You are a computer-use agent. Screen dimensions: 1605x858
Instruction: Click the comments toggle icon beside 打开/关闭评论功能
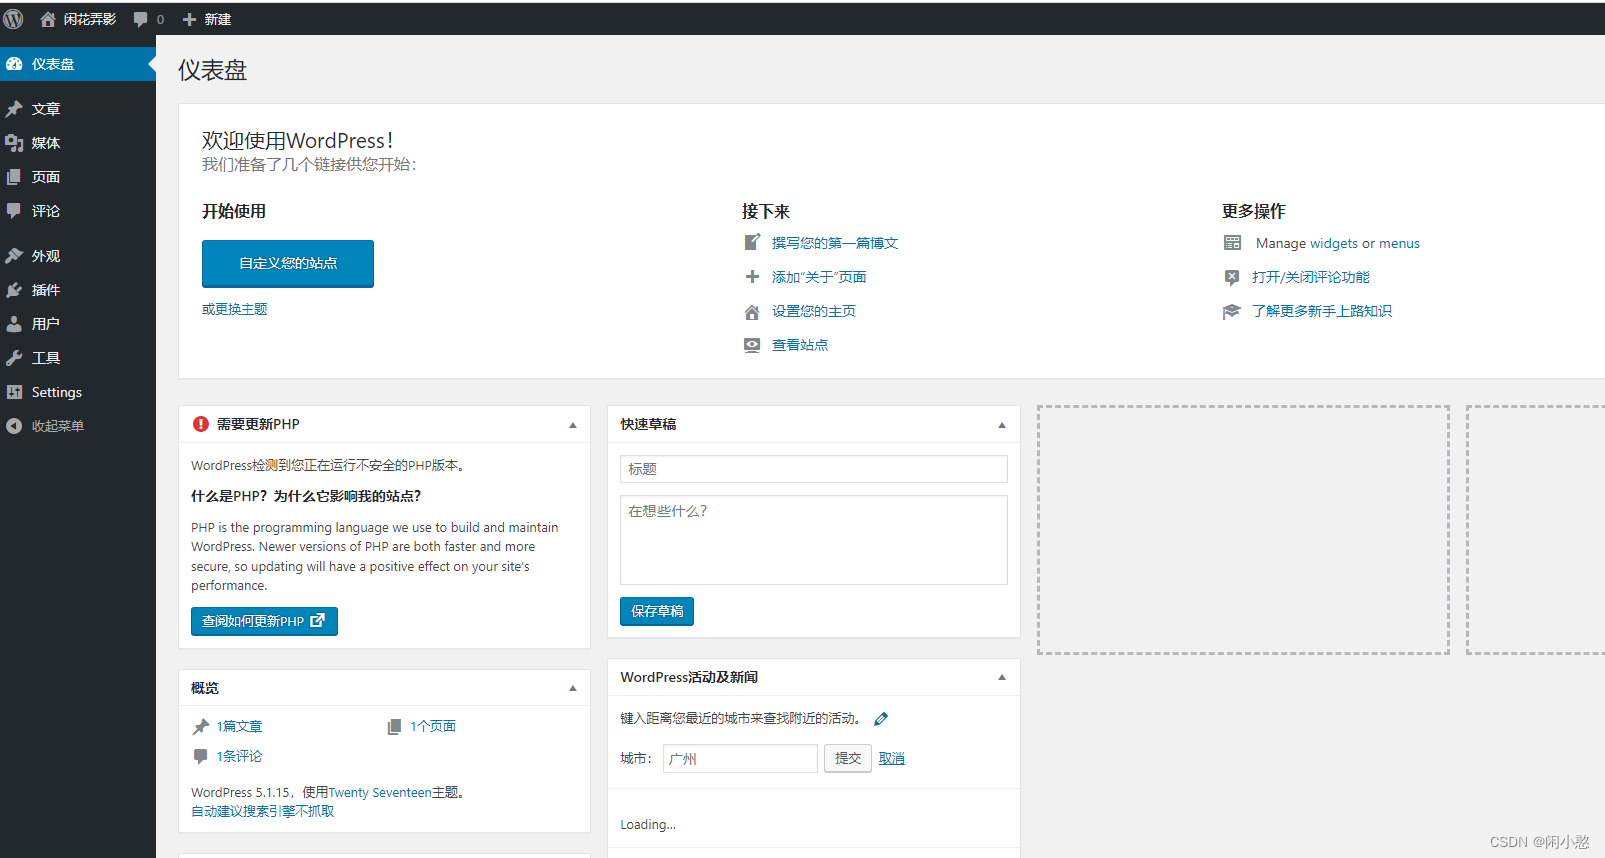[x=1232, y=277]
